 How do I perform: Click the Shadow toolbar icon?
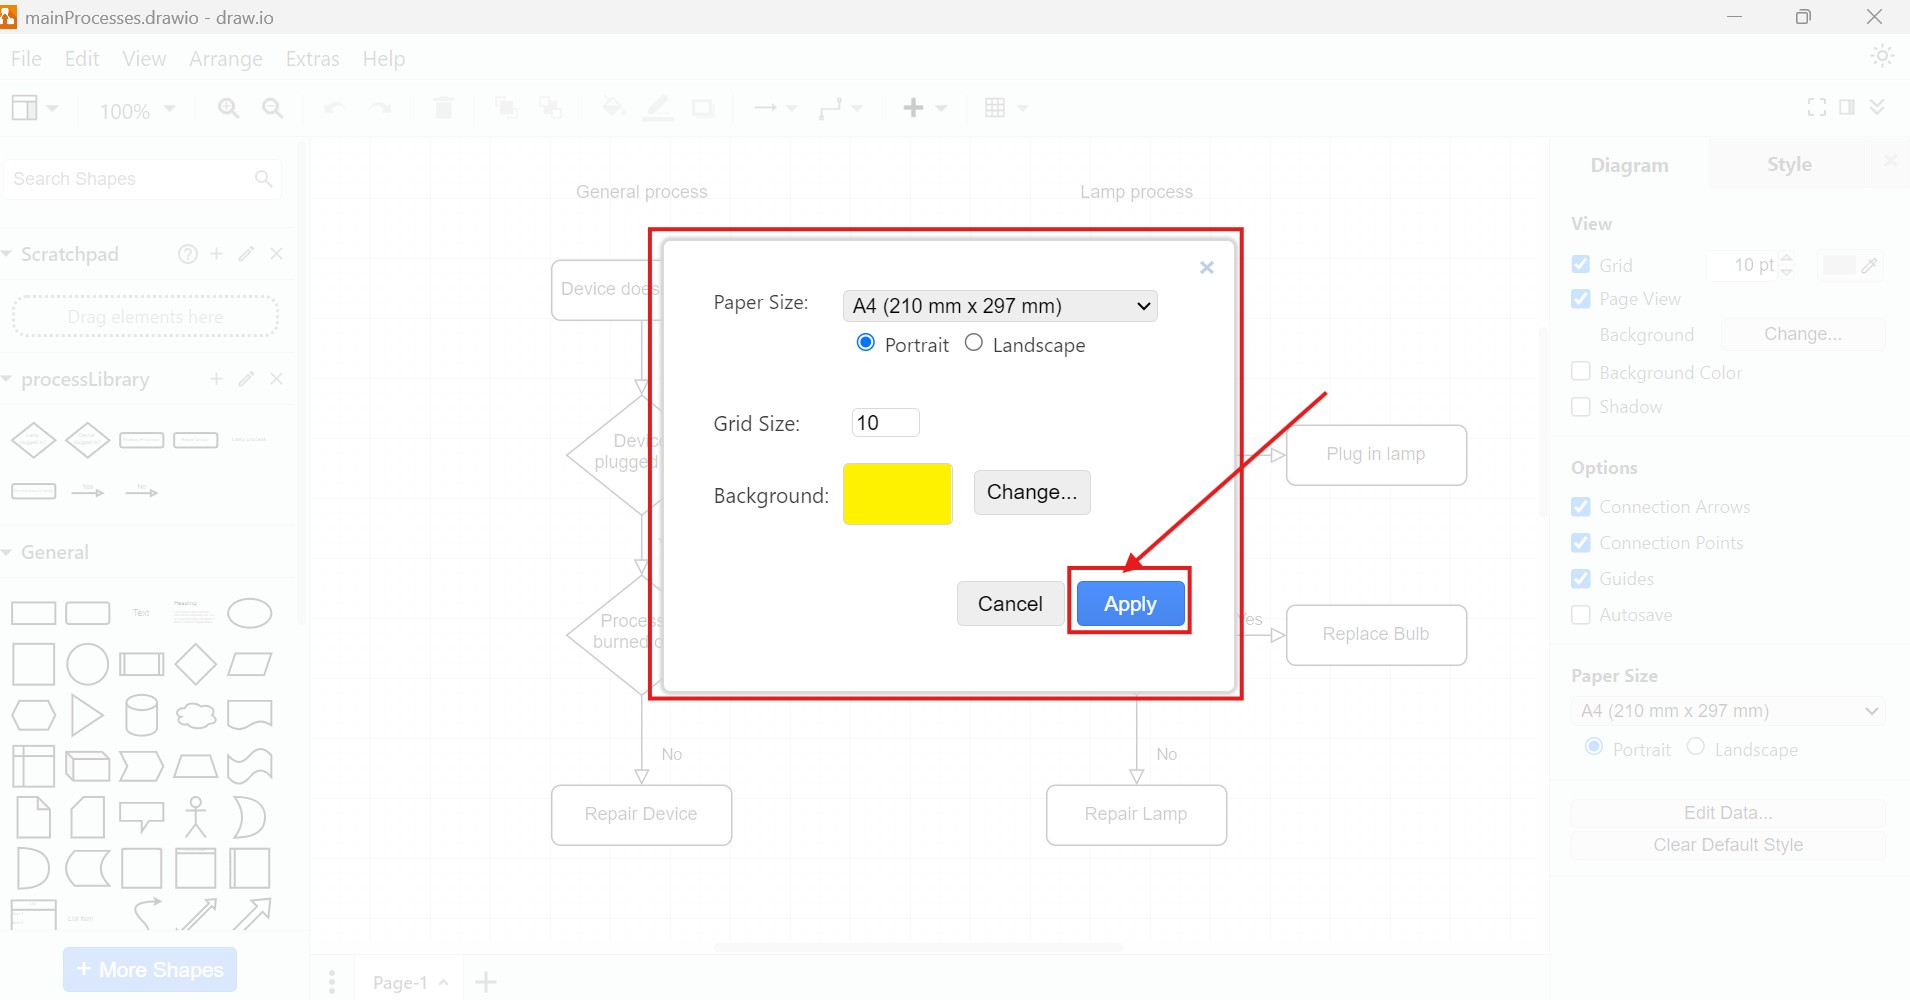pyautogui.click(x=704, y=108)
